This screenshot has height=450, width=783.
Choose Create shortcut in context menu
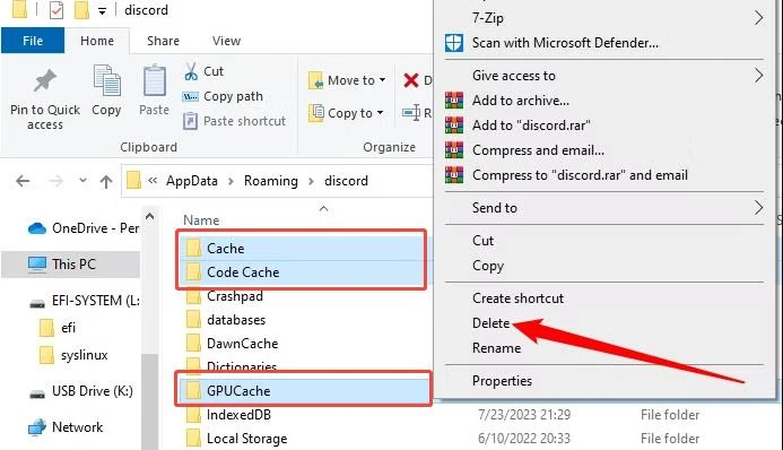(604, 298)
